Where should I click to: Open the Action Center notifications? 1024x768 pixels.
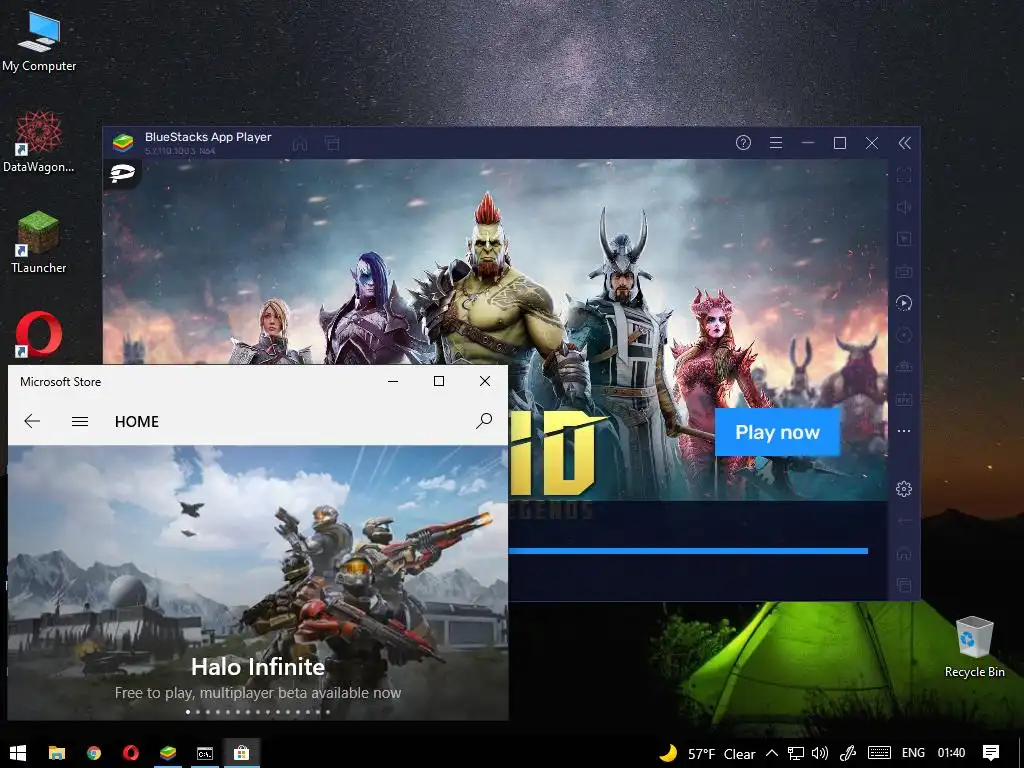pos(991,753)
